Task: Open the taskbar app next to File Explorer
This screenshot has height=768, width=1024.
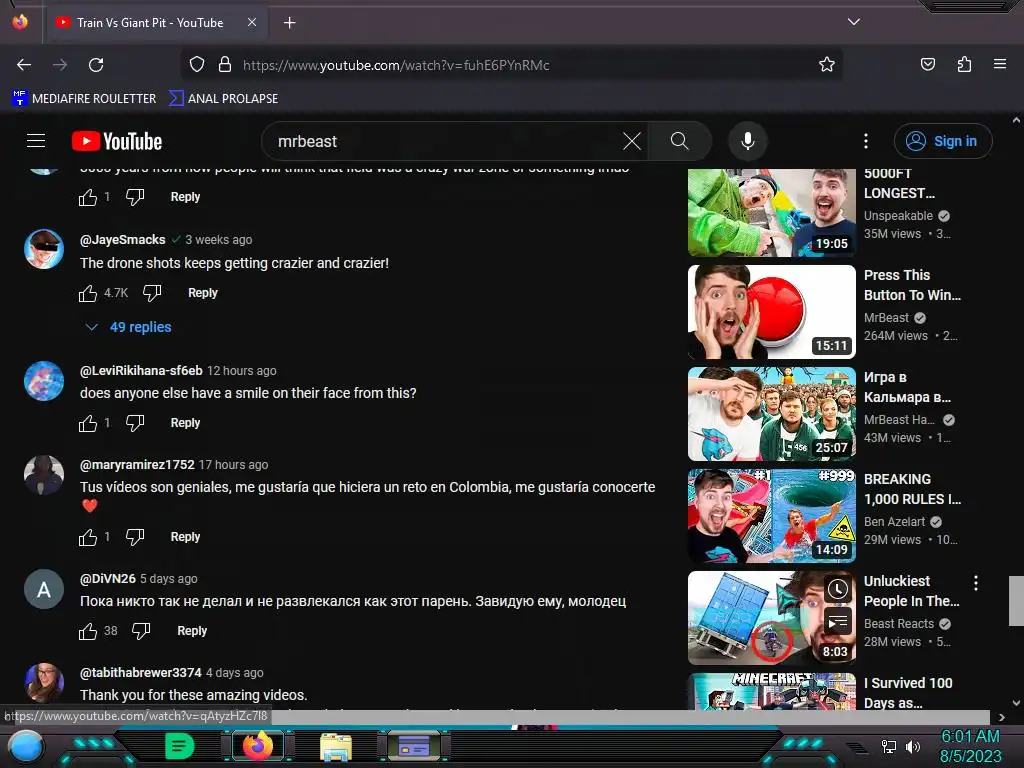Action: click(x=414, y=746)
